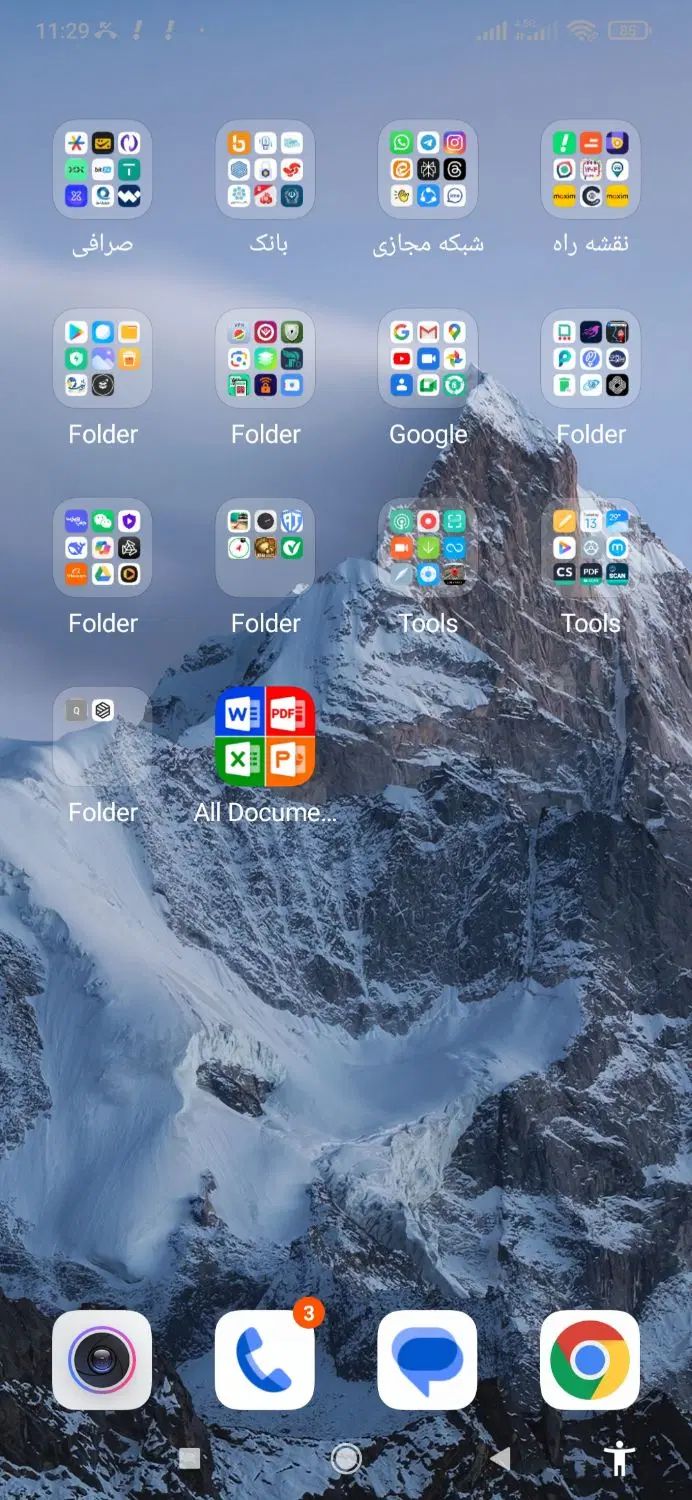Open the بانک folder
The height and width of the screenshot is (1500, 692).
click(x=265, y=169)
